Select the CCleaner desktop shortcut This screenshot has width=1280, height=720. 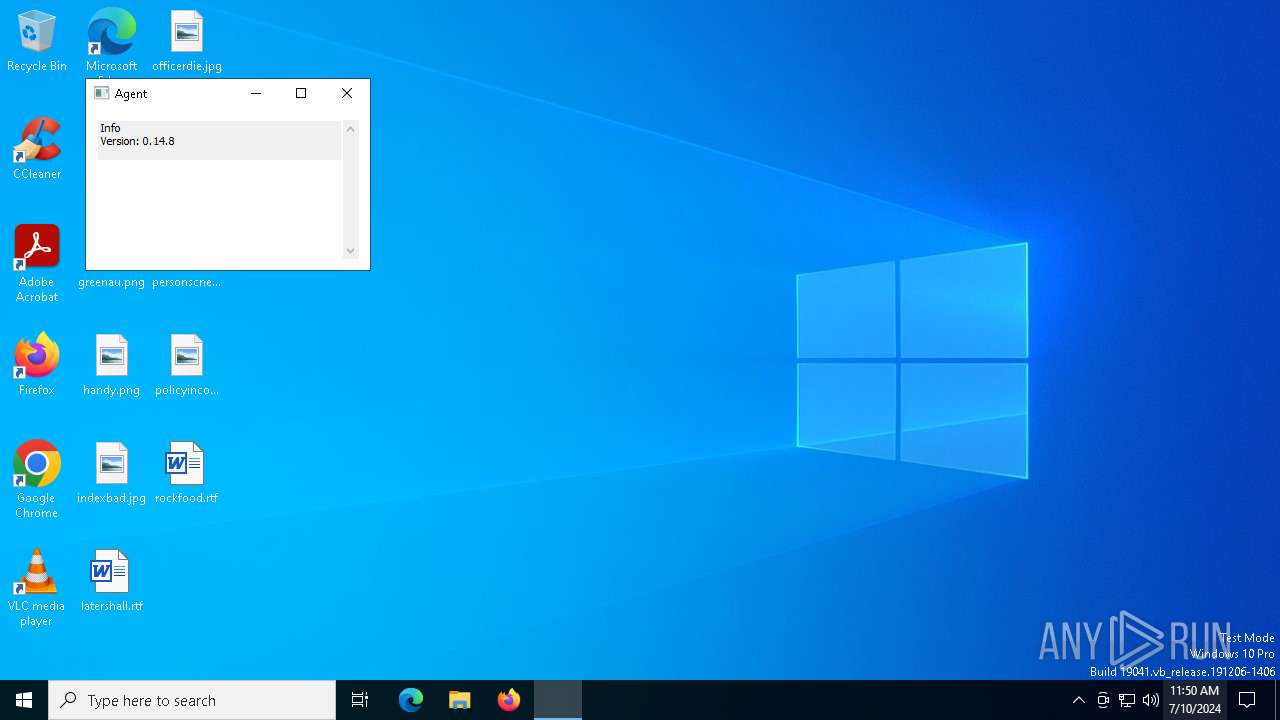pos(37,149)
